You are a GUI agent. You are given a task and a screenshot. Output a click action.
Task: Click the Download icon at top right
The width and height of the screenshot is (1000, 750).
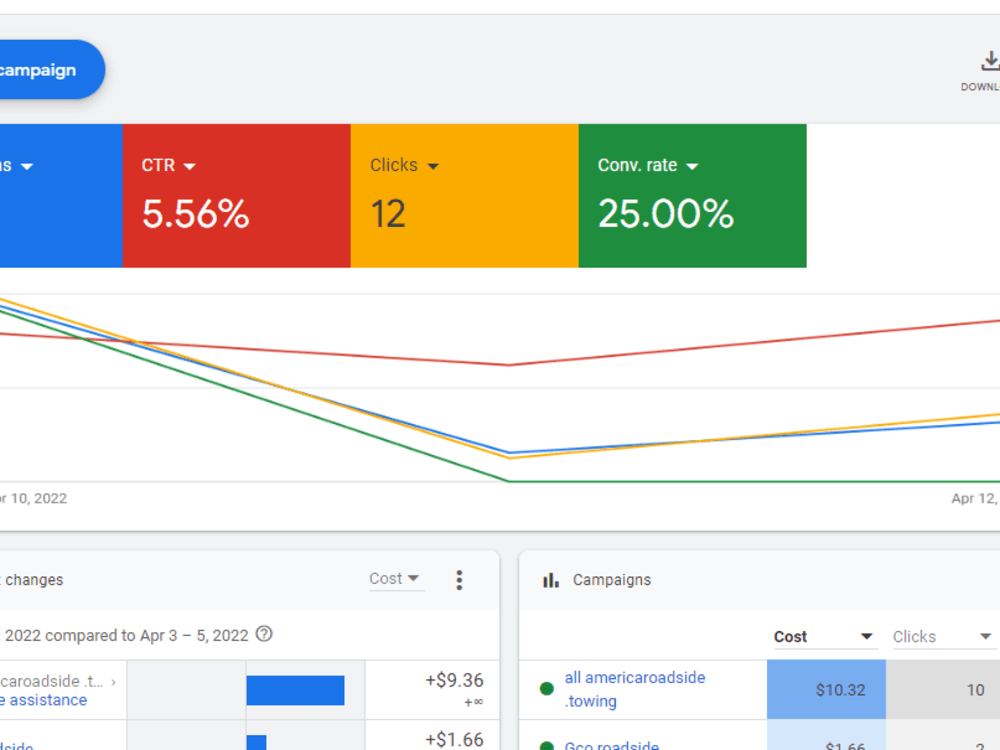[x=989, y=61]
